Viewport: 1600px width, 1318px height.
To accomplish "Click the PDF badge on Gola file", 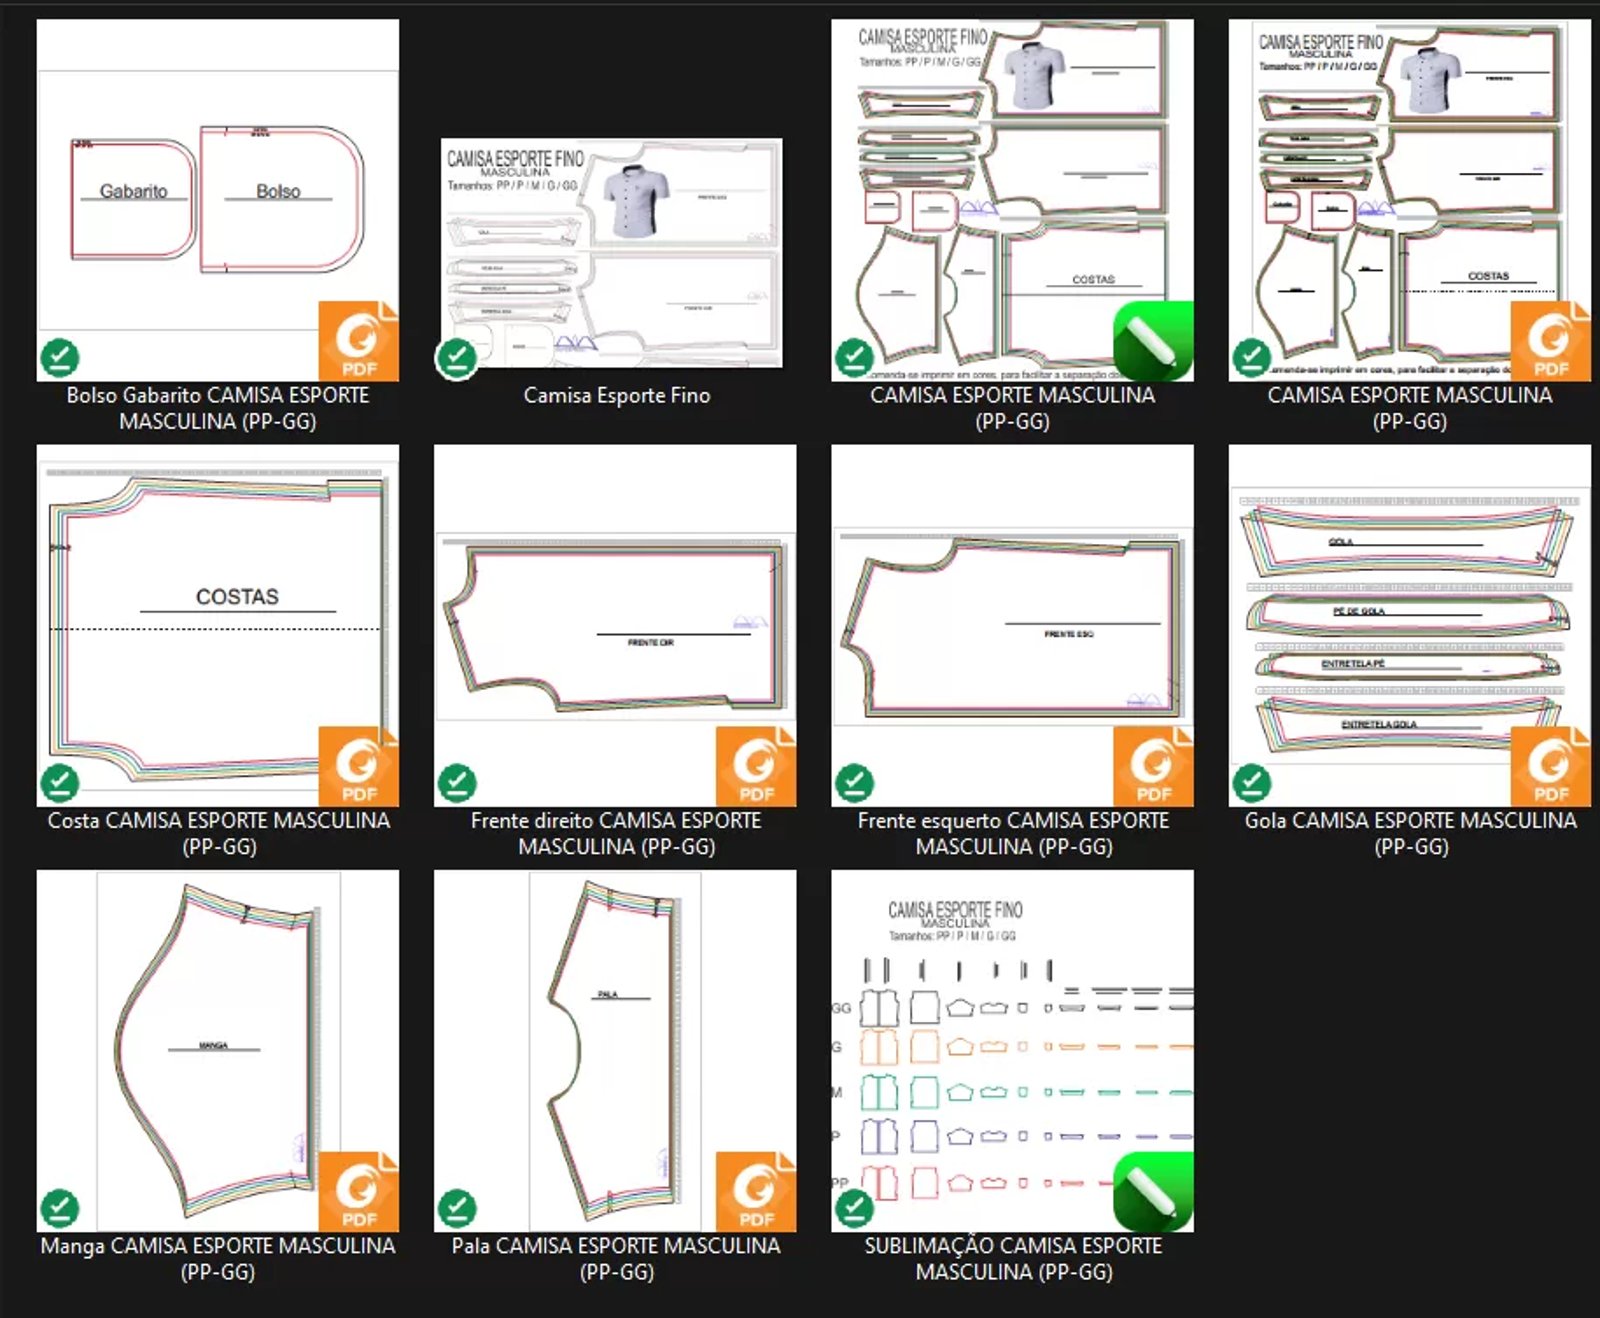I will coord(1550,767).
